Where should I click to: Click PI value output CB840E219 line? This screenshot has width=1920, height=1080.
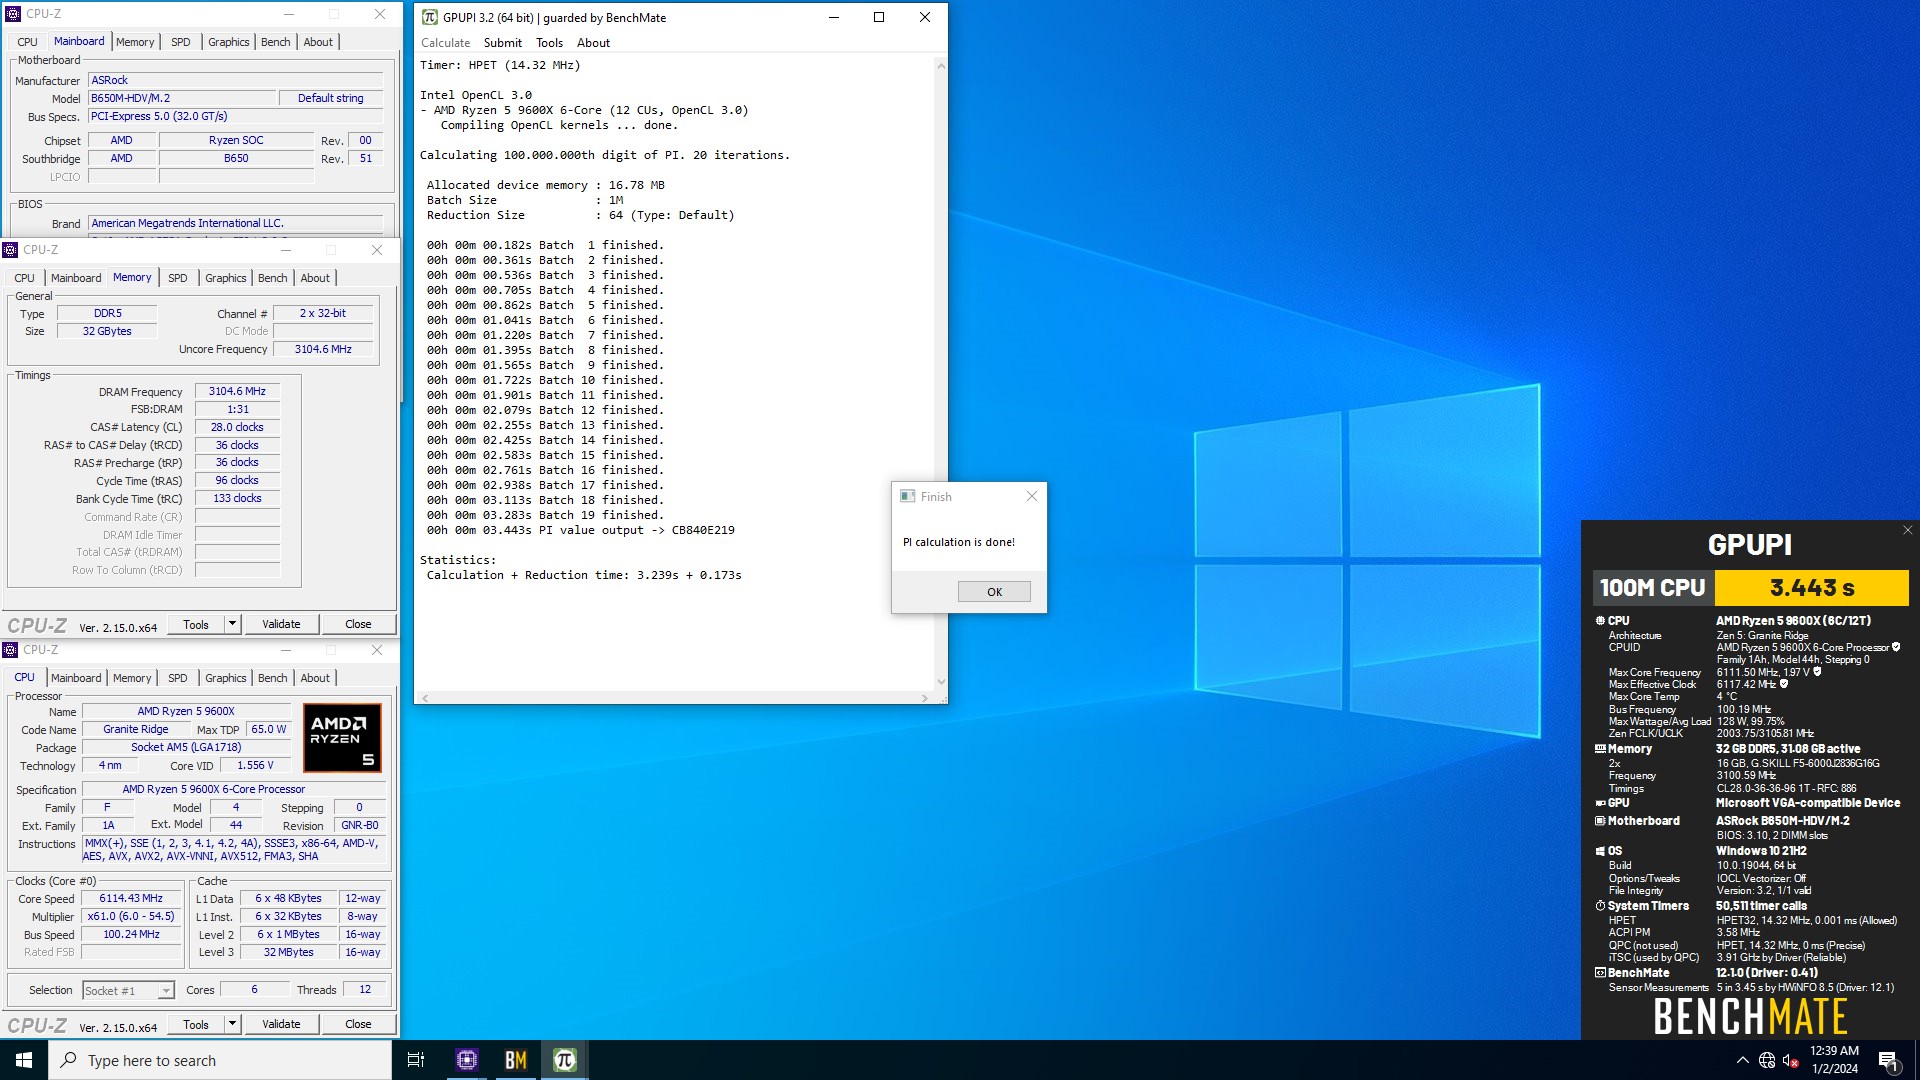coord(581,530)
